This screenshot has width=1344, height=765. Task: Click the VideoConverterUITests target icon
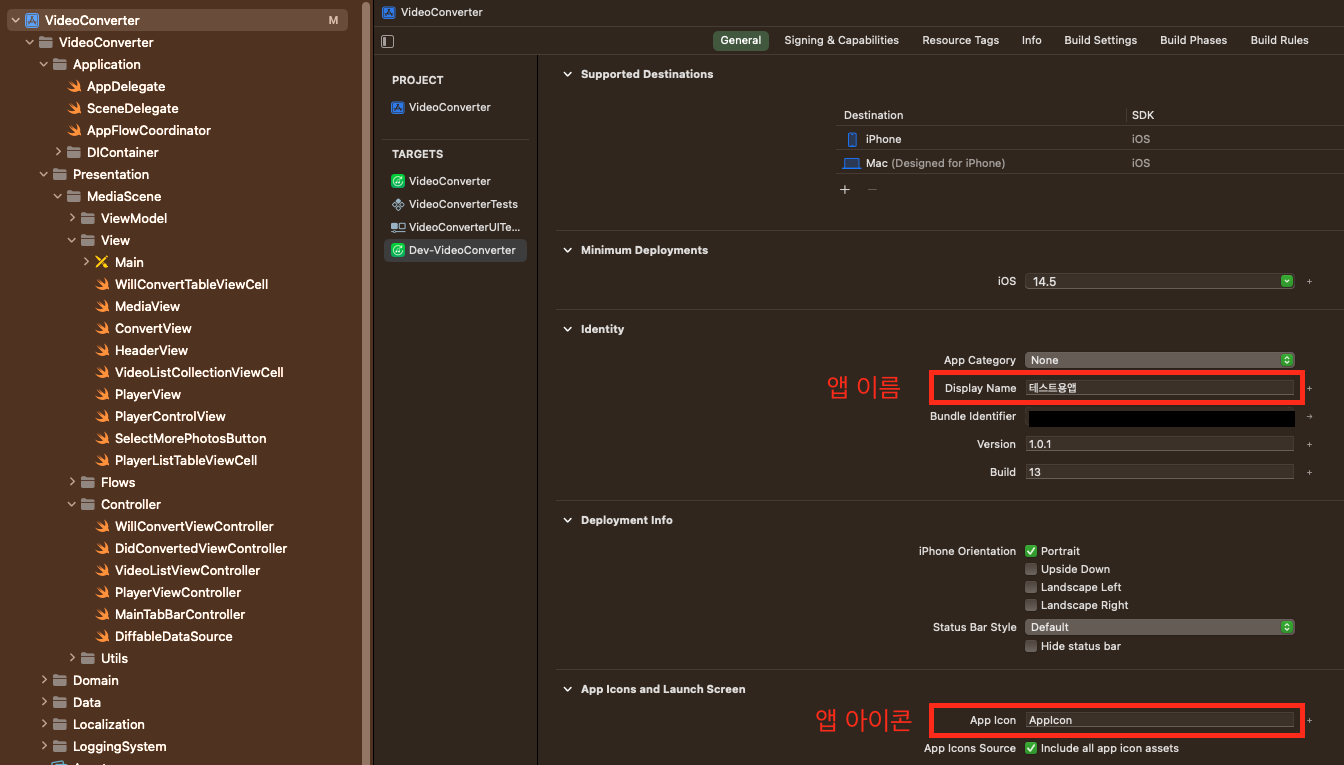[x=397, y=227]
